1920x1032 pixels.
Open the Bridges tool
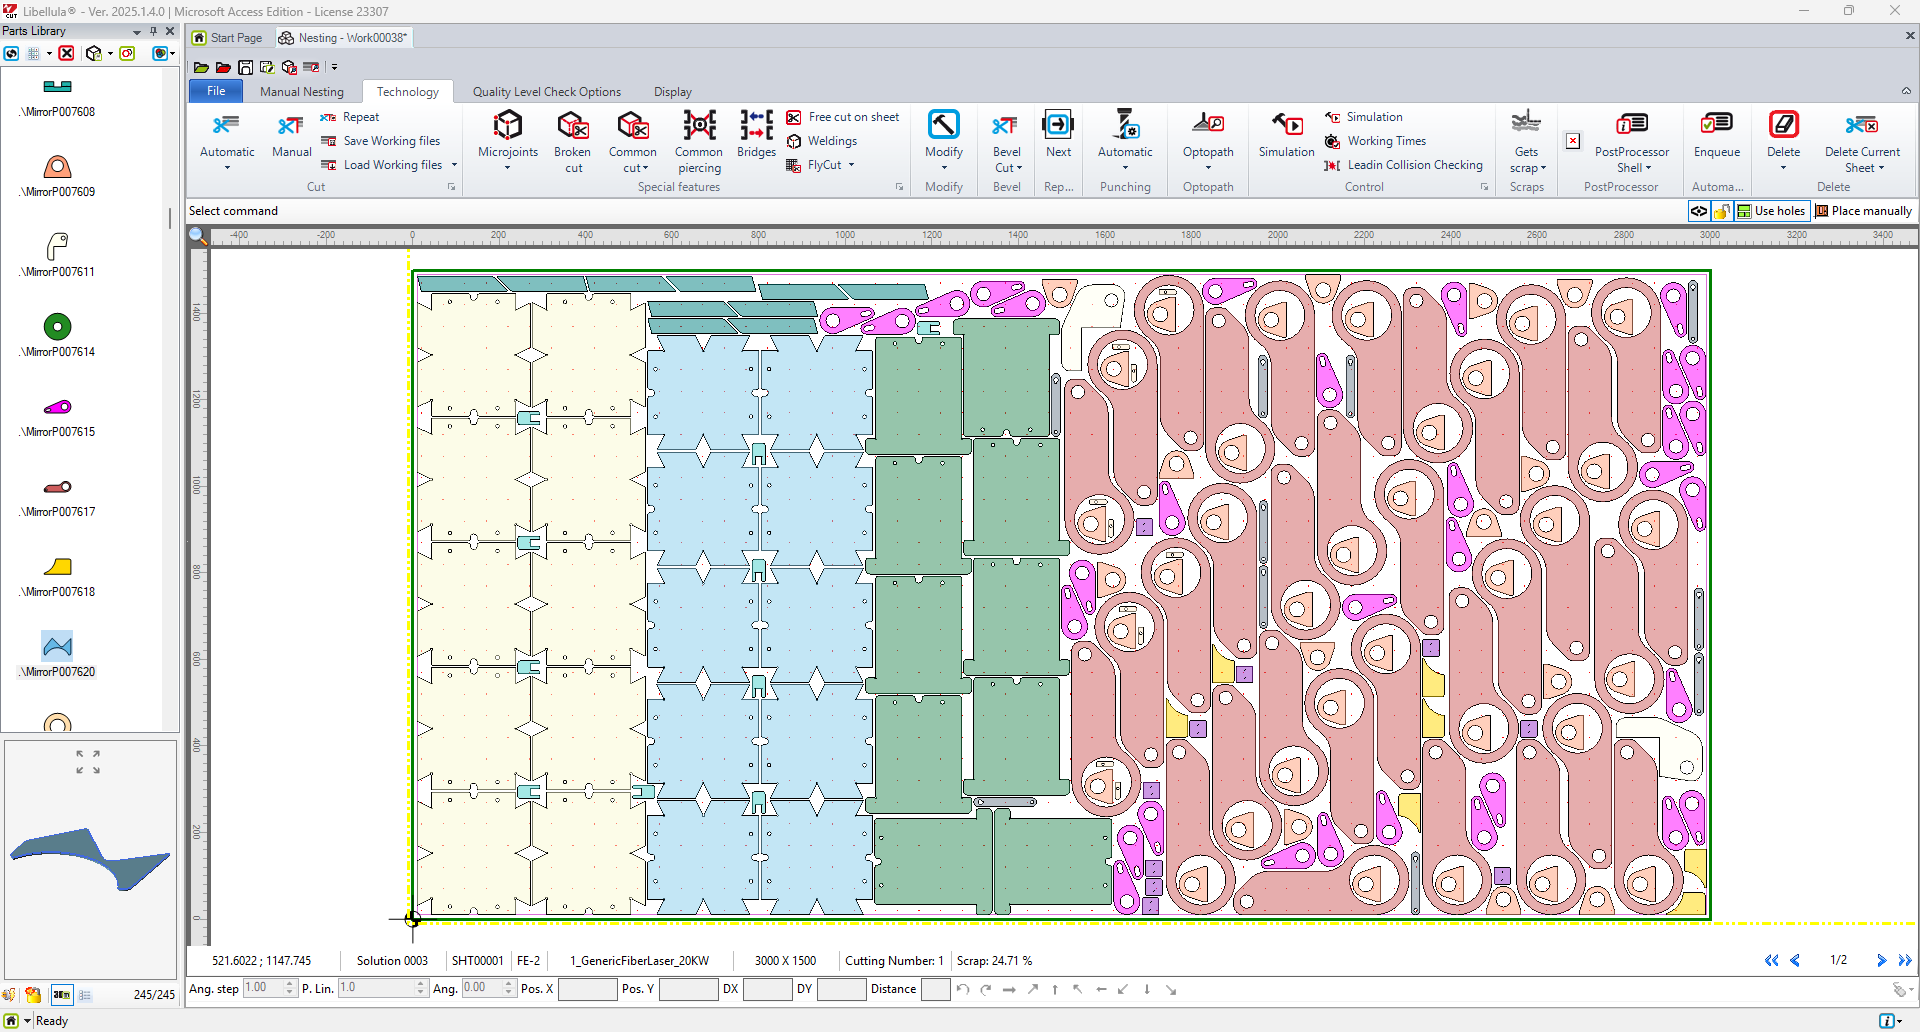click(757, 134)
